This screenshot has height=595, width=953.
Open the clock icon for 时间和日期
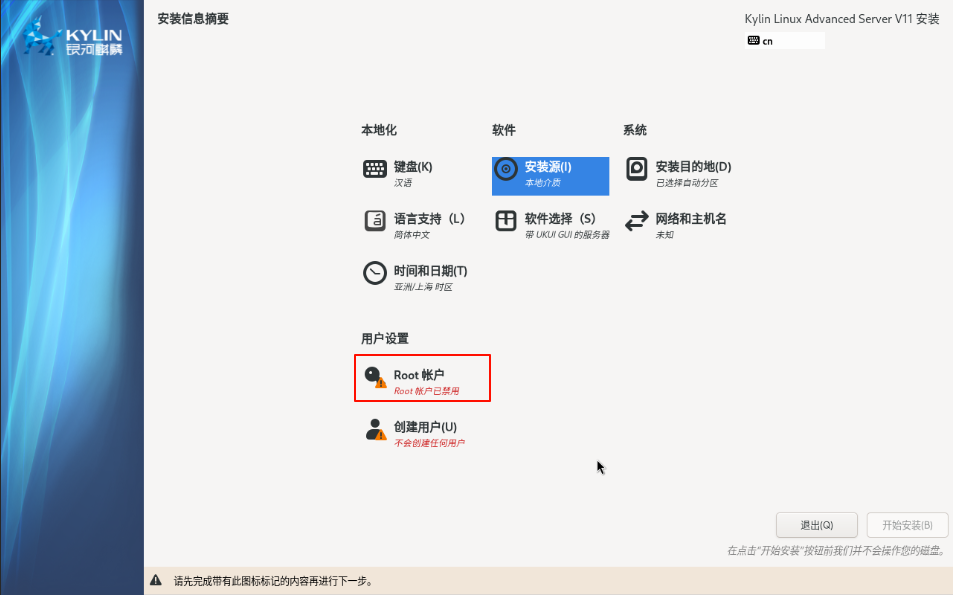pyautogui.click(x=374, y=273)
